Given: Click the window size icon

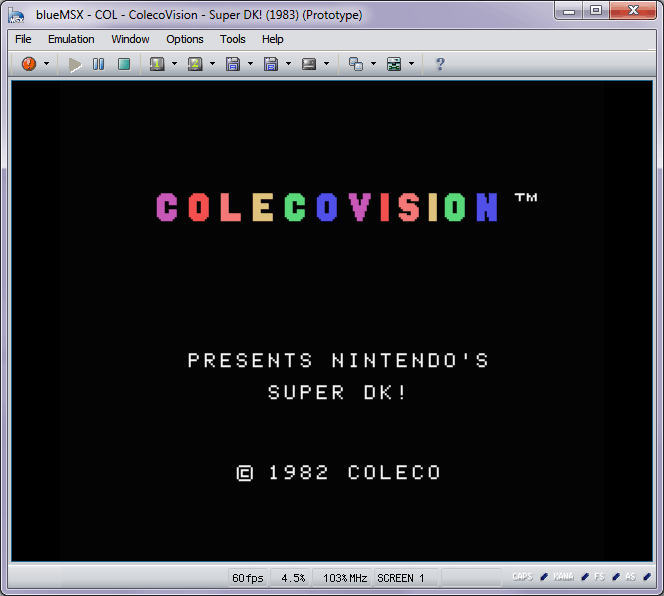Looking at the screenshot, I should coord(356,64).
